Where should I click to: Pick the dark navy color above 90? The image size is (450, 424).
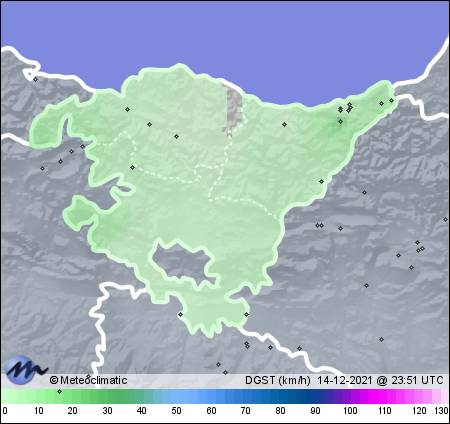click(x=315, y=397)
